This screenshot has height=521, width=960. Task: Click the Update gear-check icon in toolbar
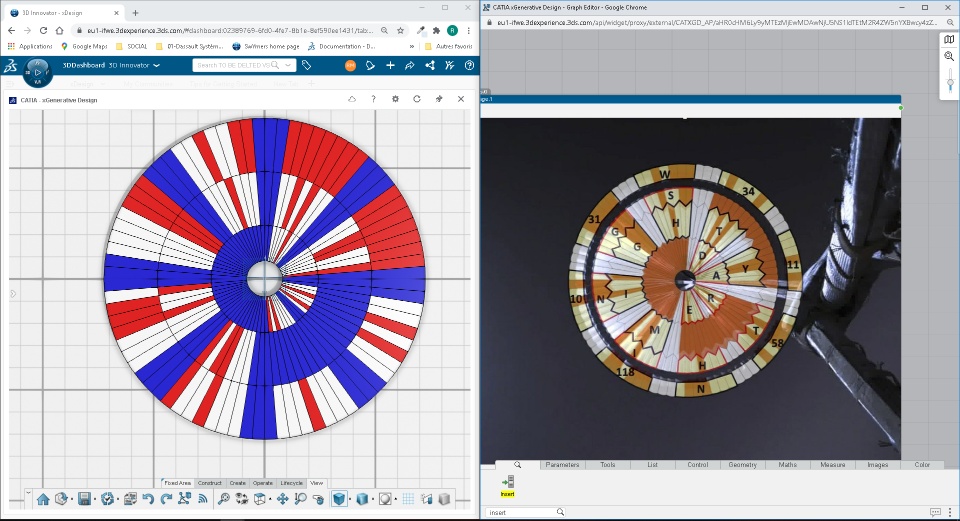(x=107, y=499)
